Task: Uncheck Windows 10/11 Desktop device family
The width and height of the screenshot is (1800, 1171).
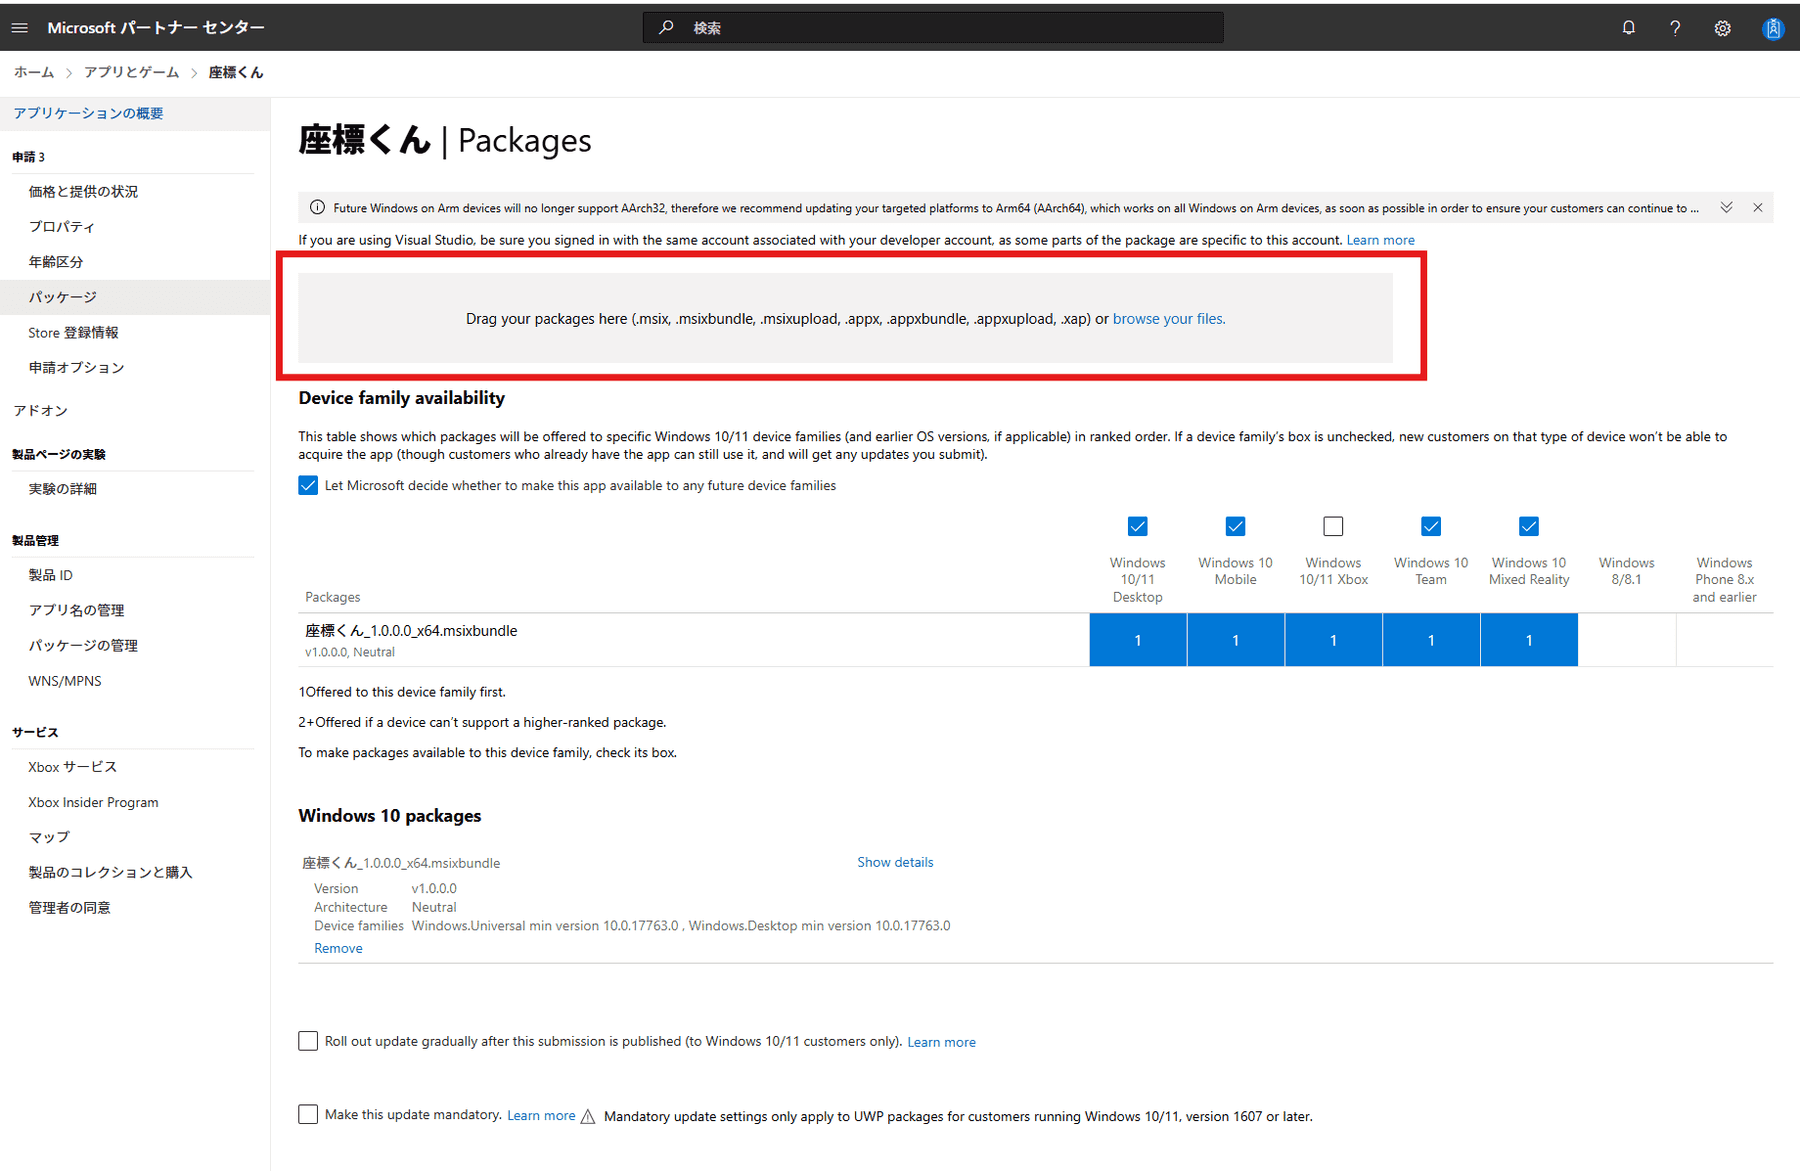Action: tap(1137, 526)
